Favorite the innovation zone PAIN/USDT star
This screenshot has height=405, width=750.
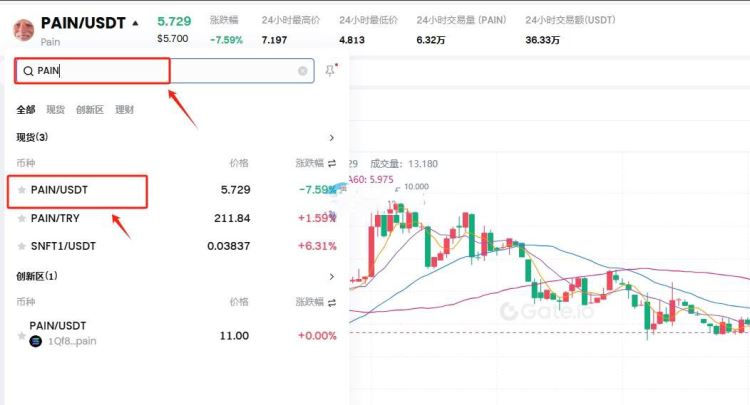tap(22, 336)
